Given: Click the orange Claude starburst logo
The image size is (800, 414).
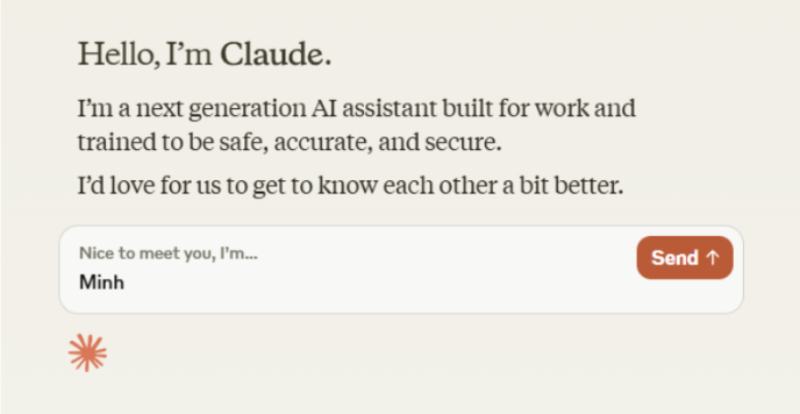Looking at the screenshot, I should coord(87,352).
